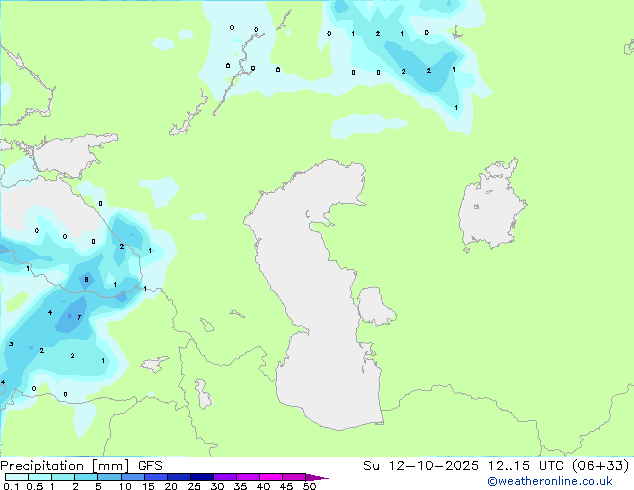Screen dimensions: 634x490
Task: Click the precipitation value '8' on the map
Action: [x=86, y=279]
